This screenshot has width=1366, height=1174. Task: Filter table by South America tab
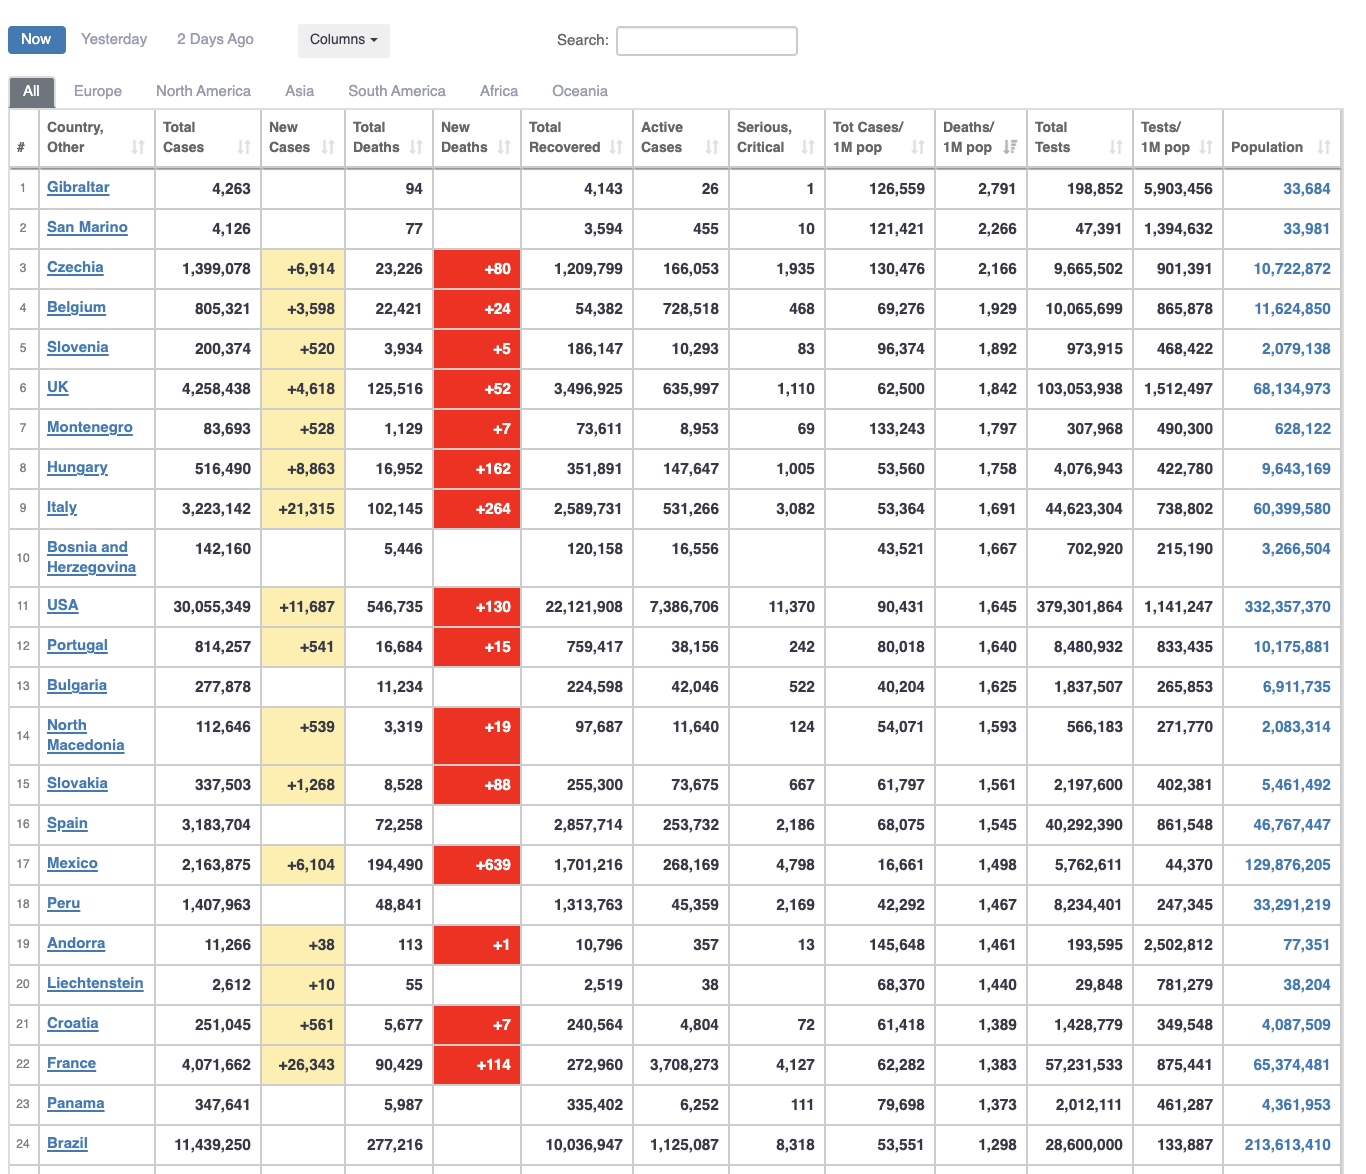pyautogui.click(x=397, y=91)
